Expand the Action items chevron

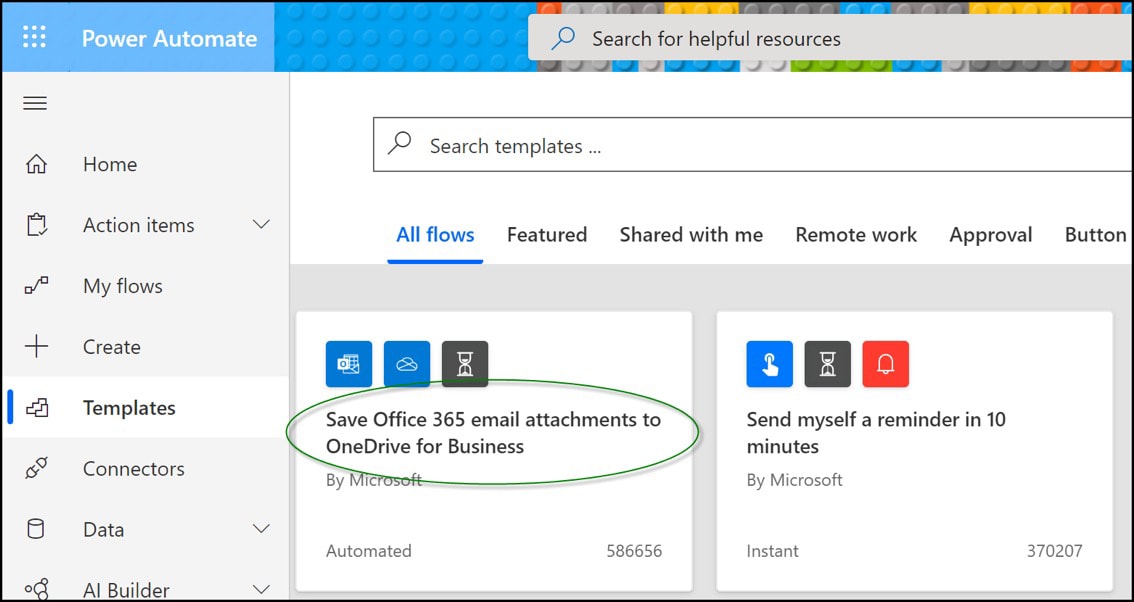pyautogui.click(x=261, y=224)
